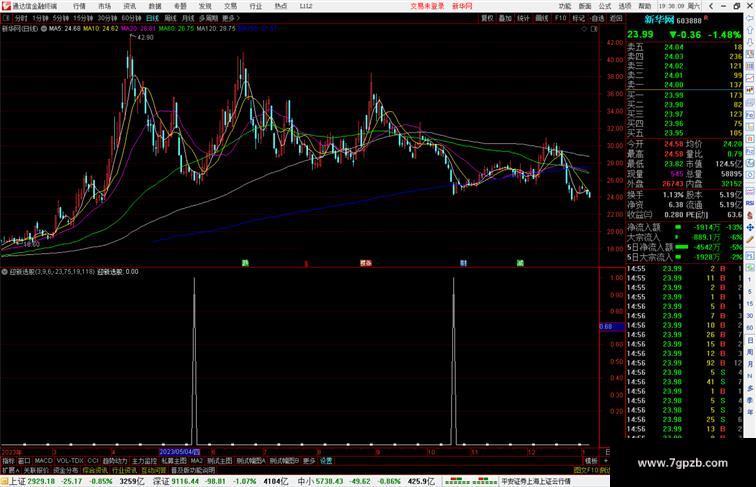This screenshot has width=756, height=487.
Task: Open the 市场 menu
Action: 104,6
